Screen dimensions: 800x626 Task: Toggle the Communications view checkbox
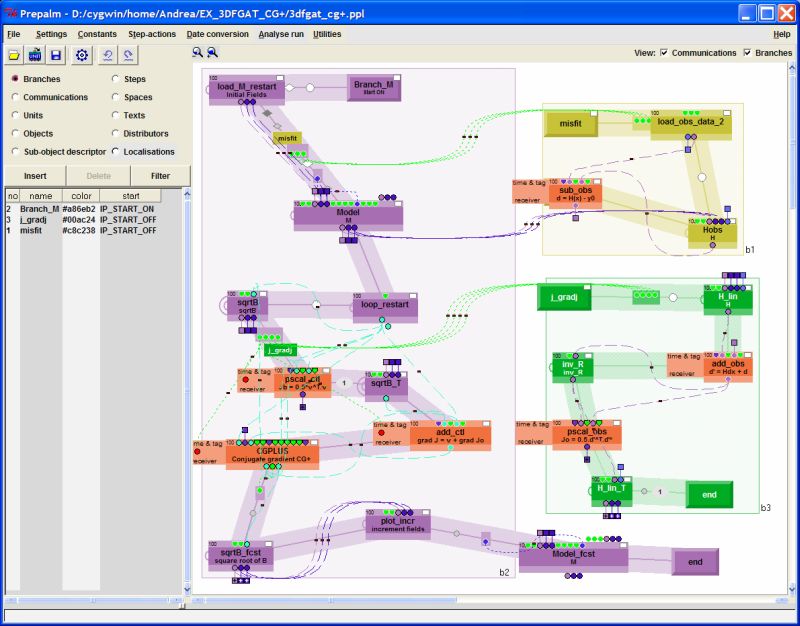(665, 53)
